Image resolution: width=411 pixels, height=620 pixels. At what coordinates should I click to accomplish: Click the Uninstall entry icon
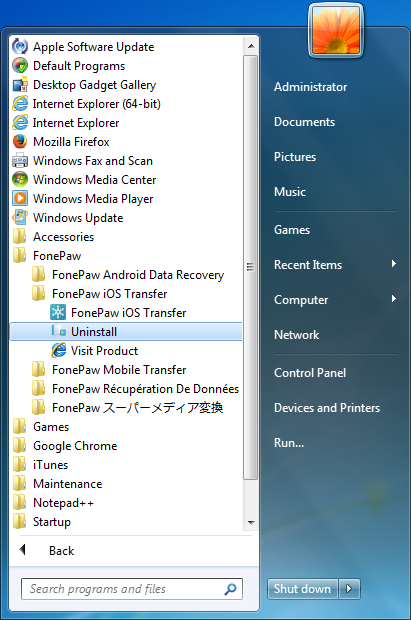coord(59,331)
